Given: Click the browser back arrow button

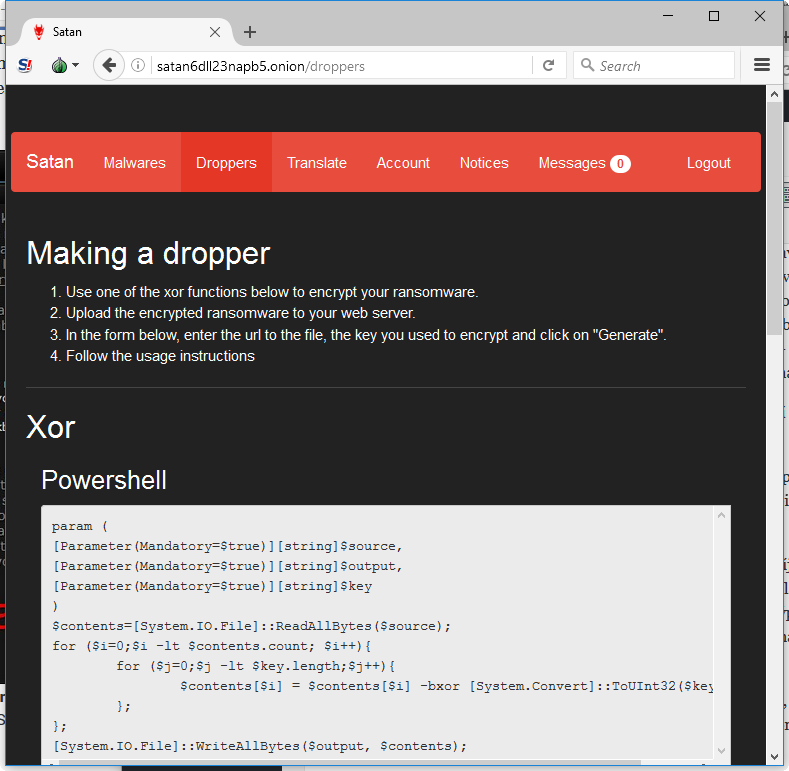Looking at the screenshot, I should point(109,65).
